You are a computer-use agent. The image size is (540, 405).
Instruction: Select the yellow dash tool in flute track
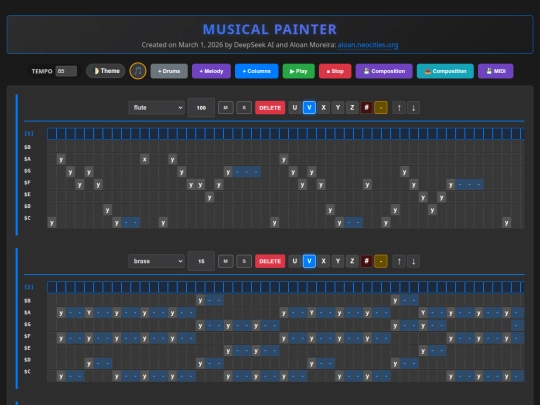point(381,108)
